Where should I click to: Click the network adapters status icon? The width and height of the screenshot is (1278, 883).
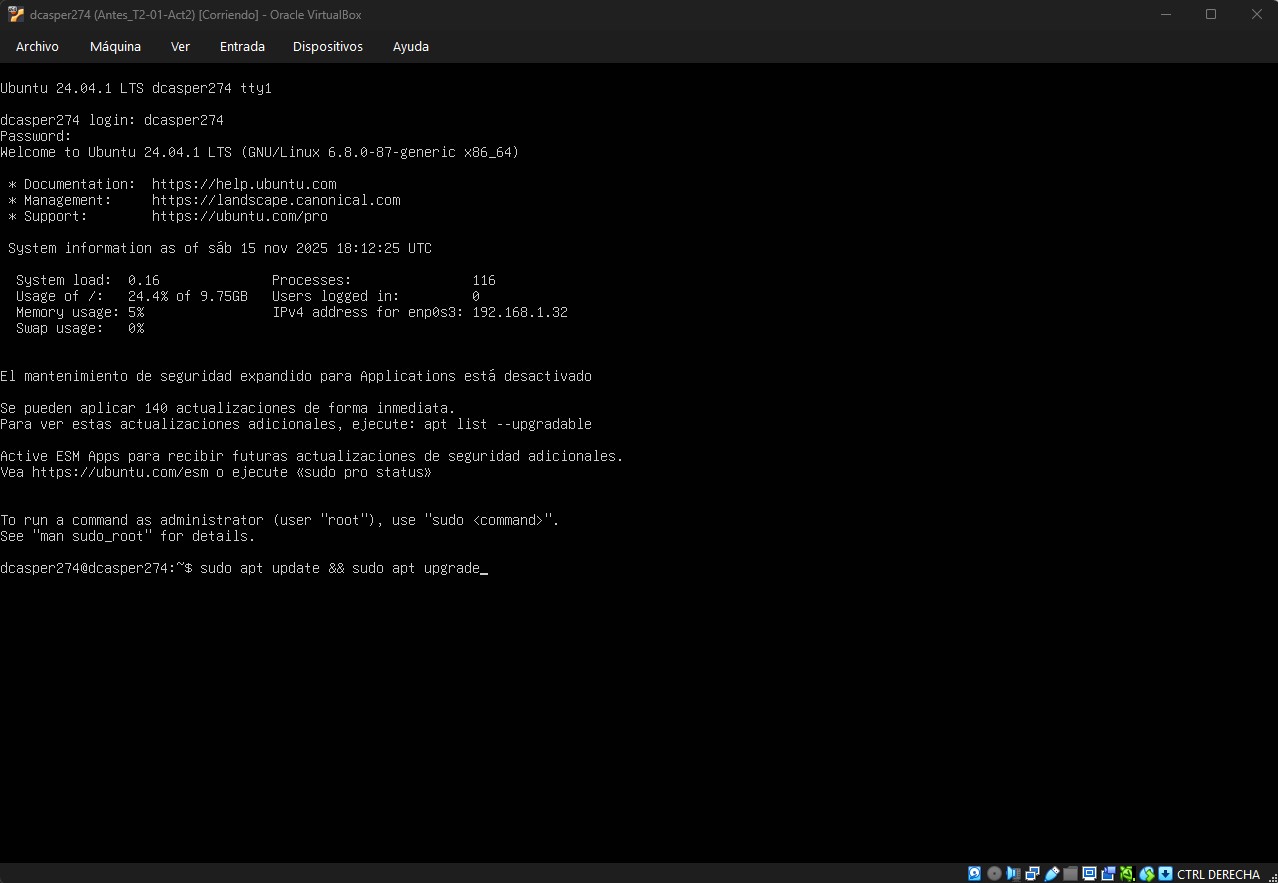pyautogui.click(x=1032, y=874)
